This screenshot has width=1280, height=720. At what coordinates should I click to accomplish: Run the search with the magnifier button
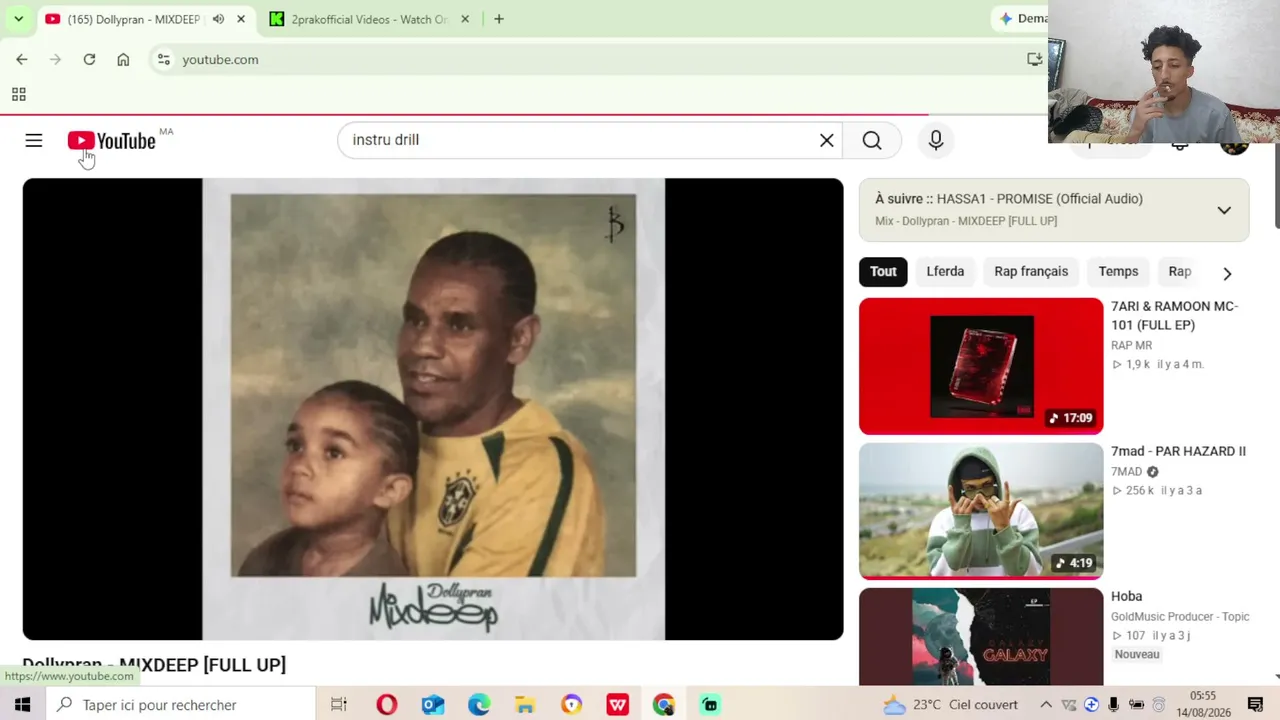point(872,141)
